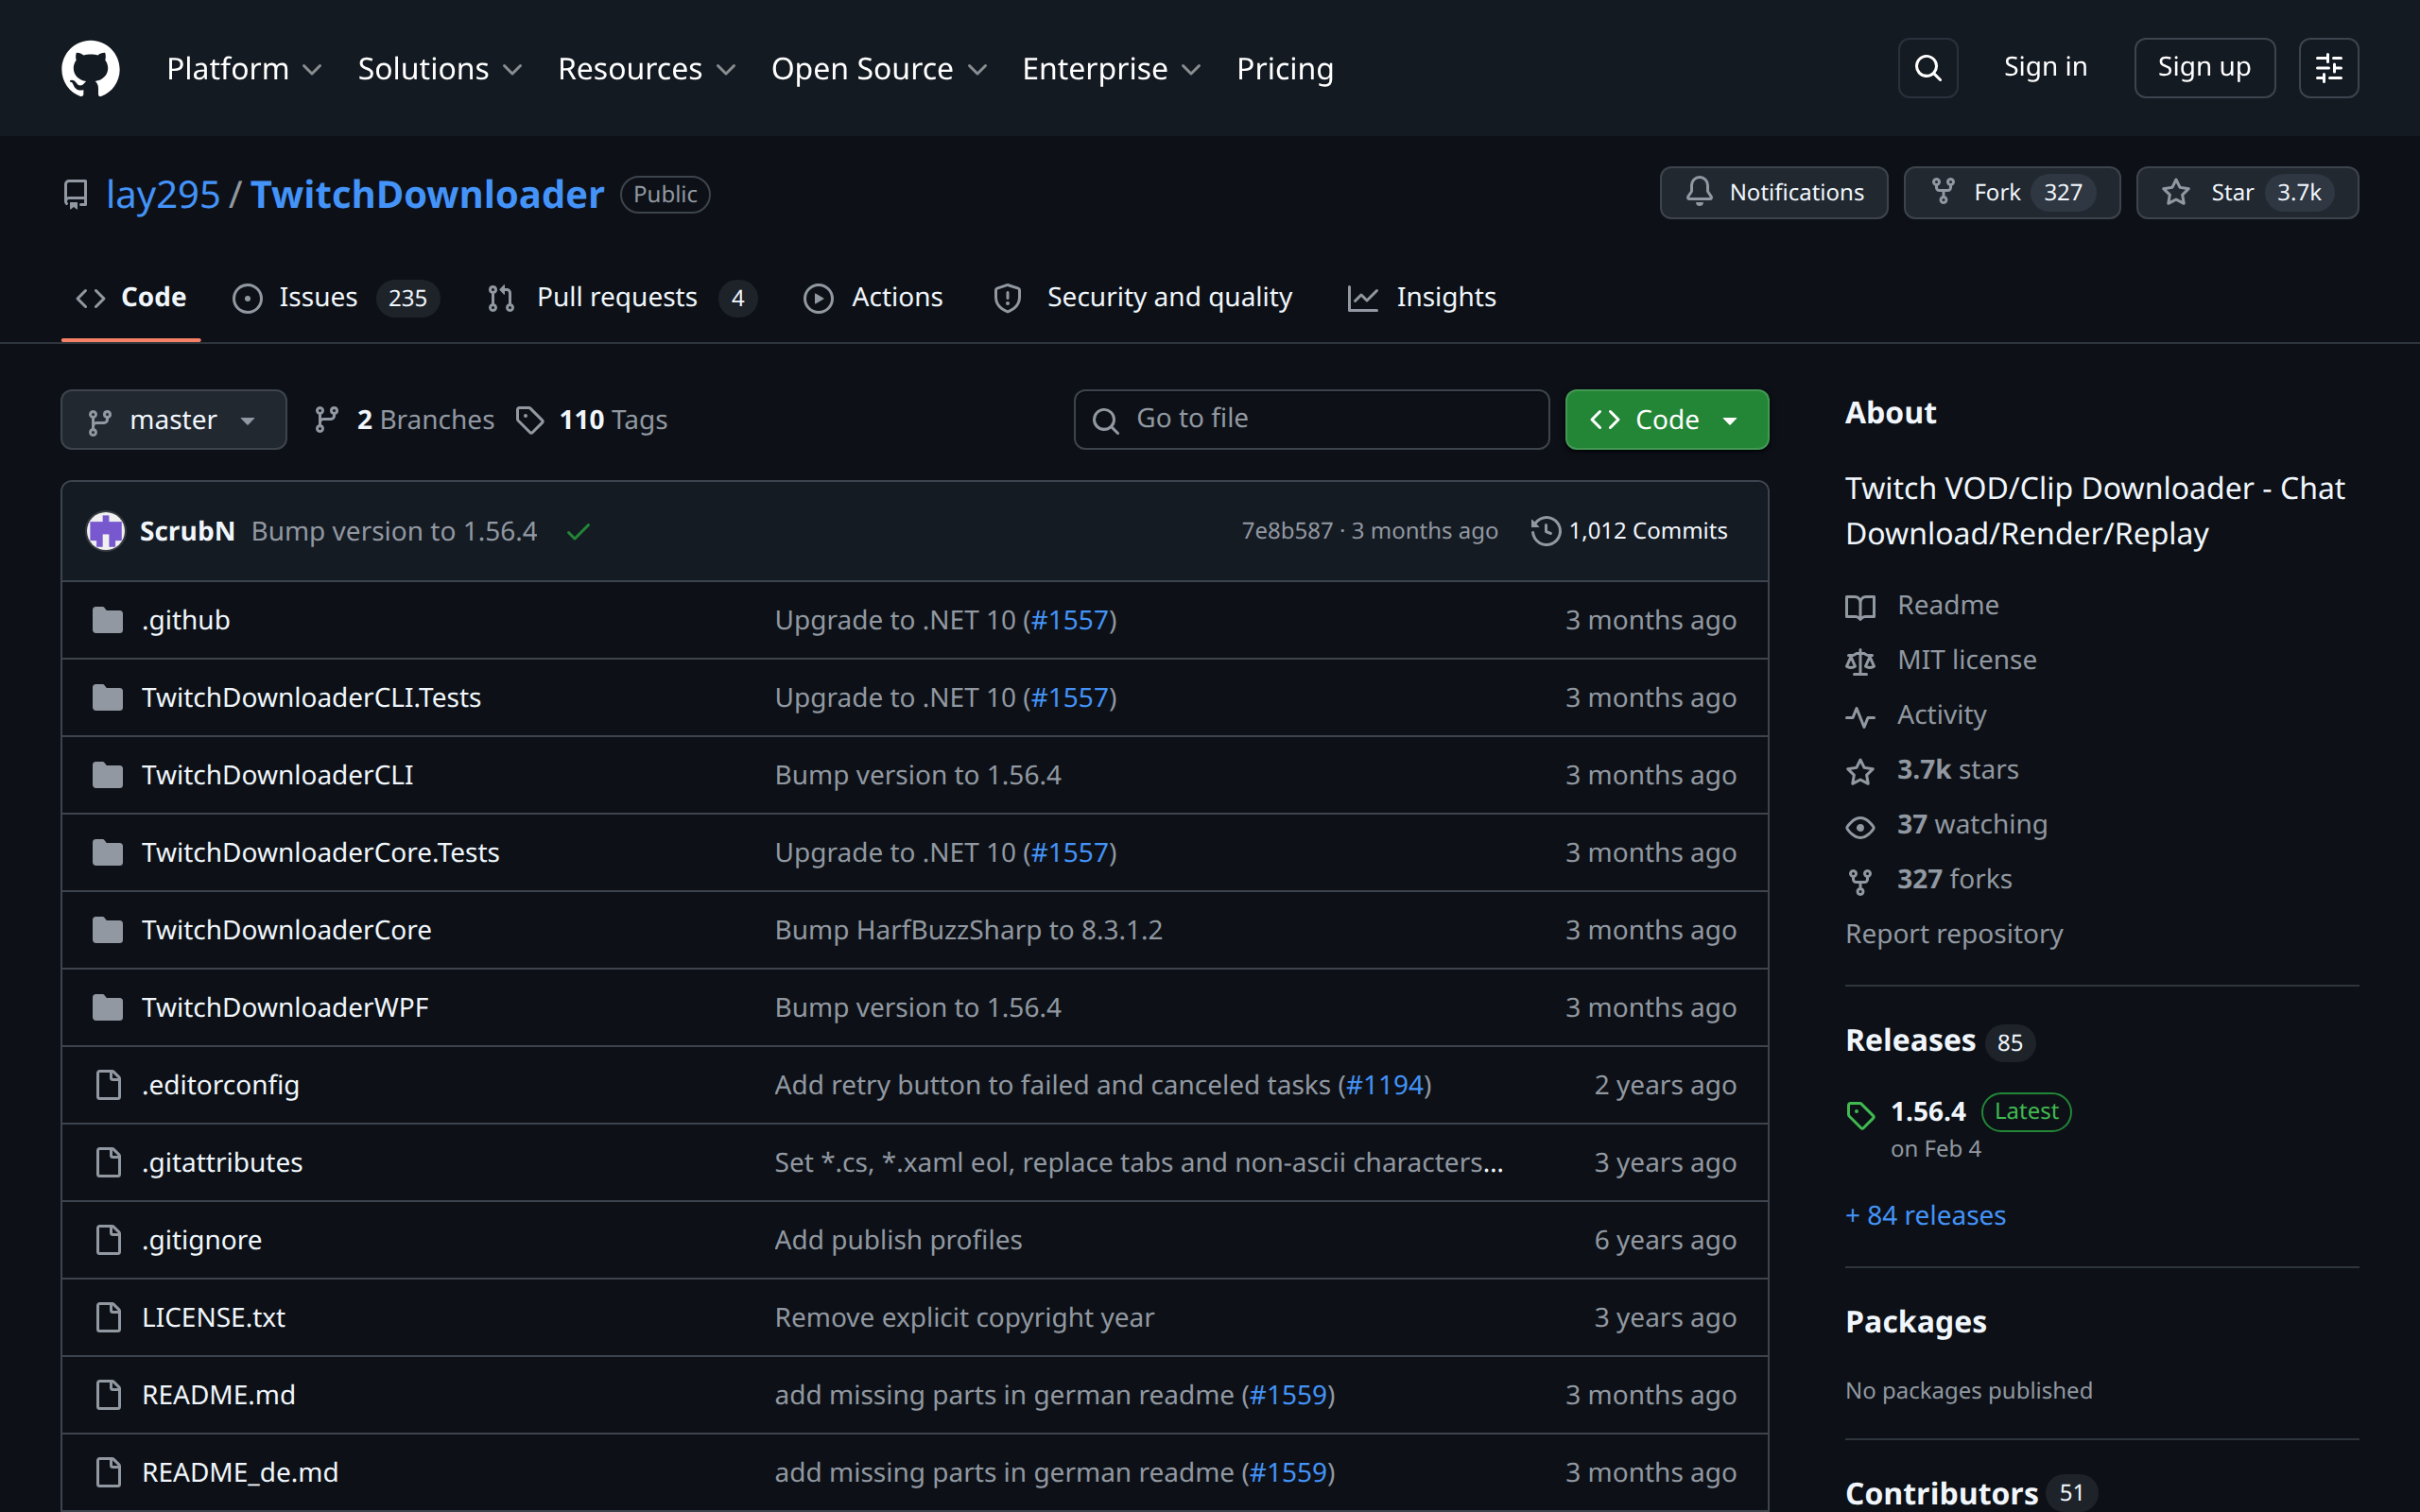Click the TwitchDownloaderCore folder icon
The height and width of the screenshot is (1512, 2420).
[108, 930]
